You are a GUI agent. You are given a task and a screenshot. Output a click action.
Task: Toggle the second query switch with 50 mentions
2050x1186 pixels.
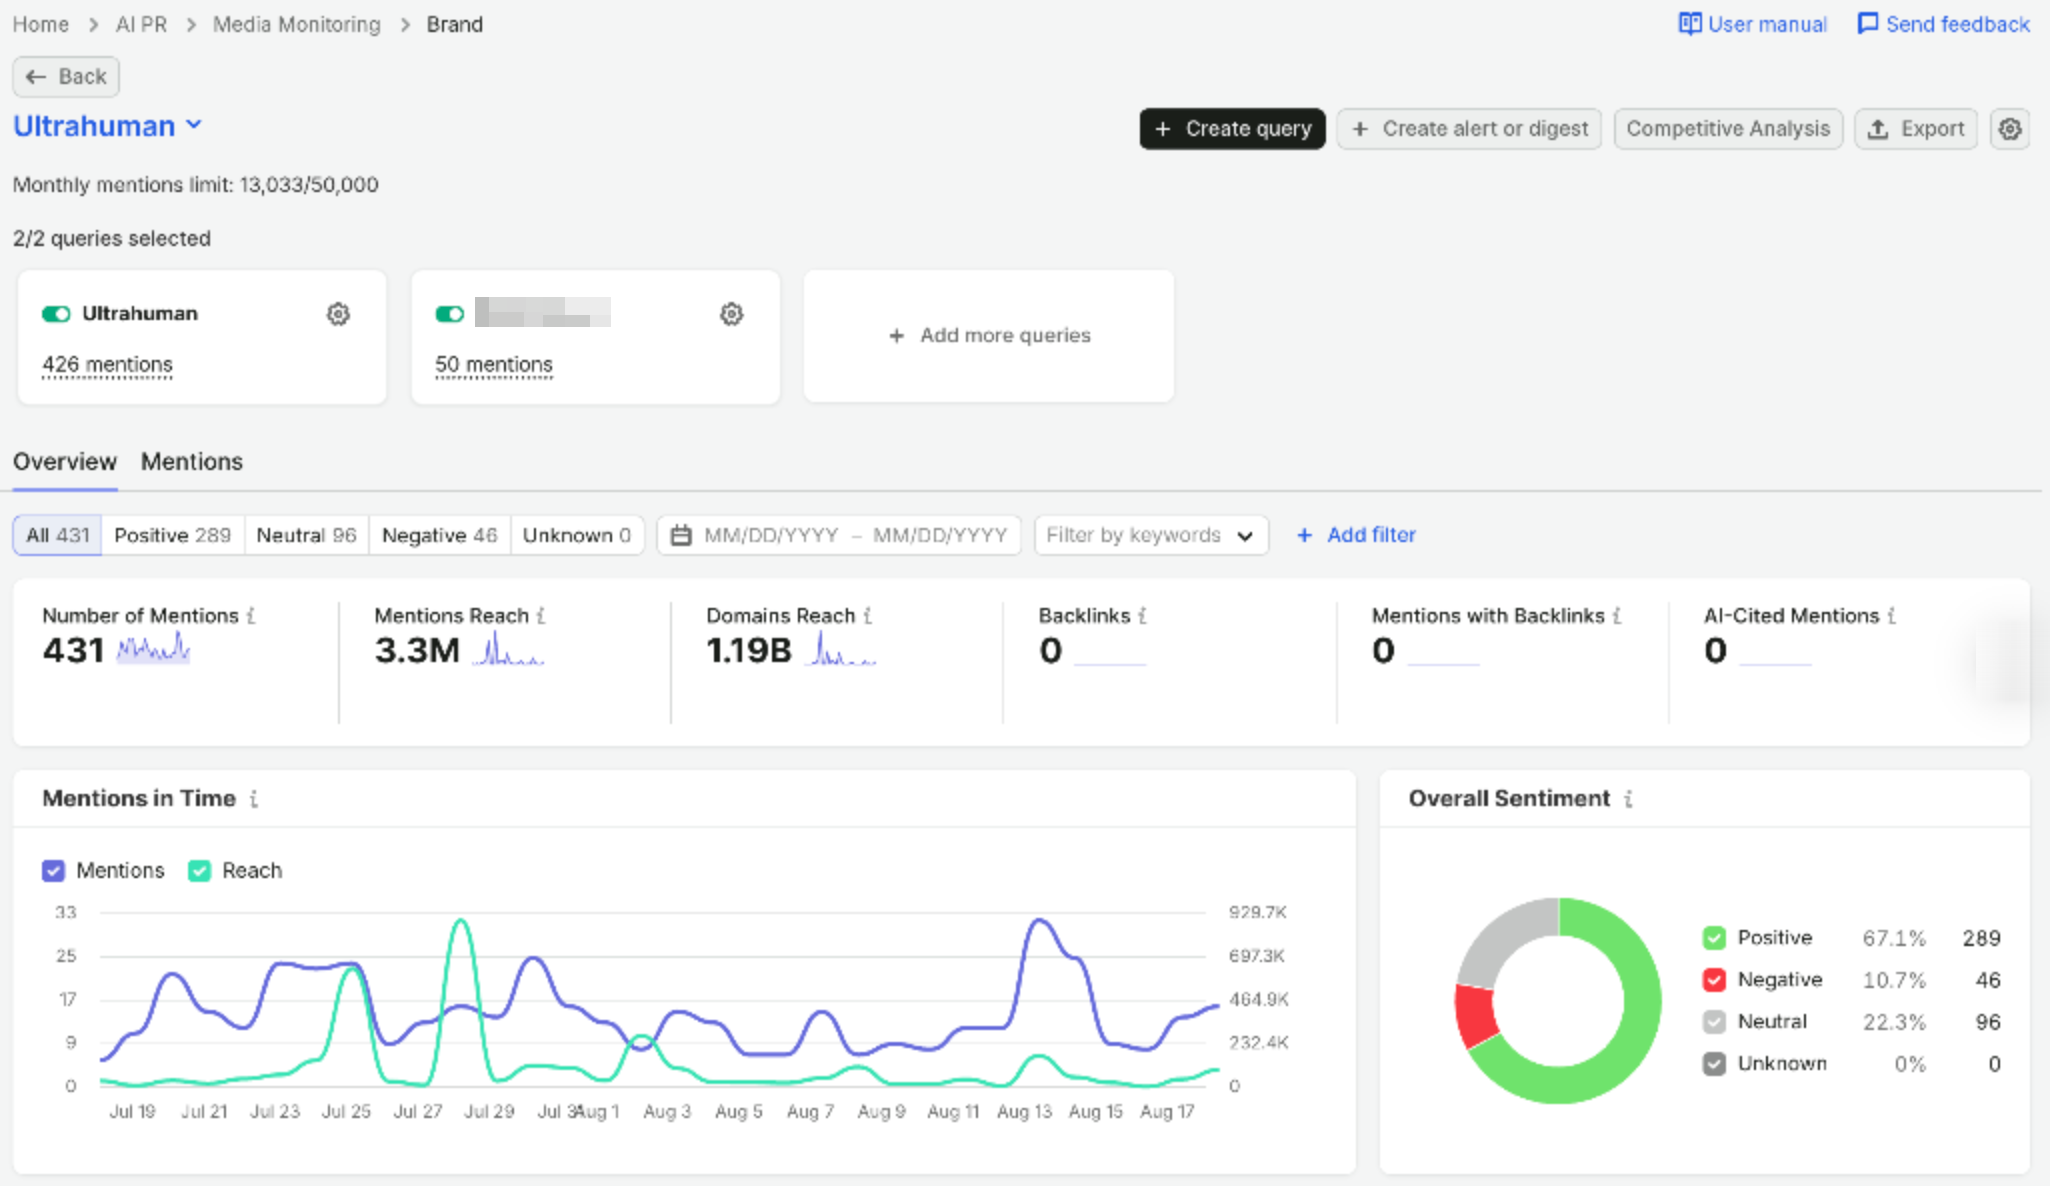[450, 314]
